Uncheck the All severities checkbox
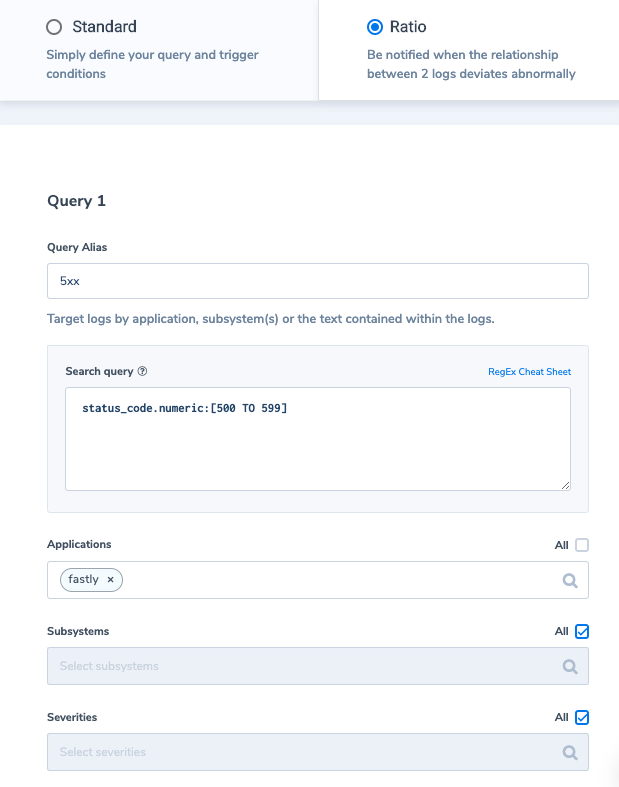 pyautogui.click(x=582, y=717)
